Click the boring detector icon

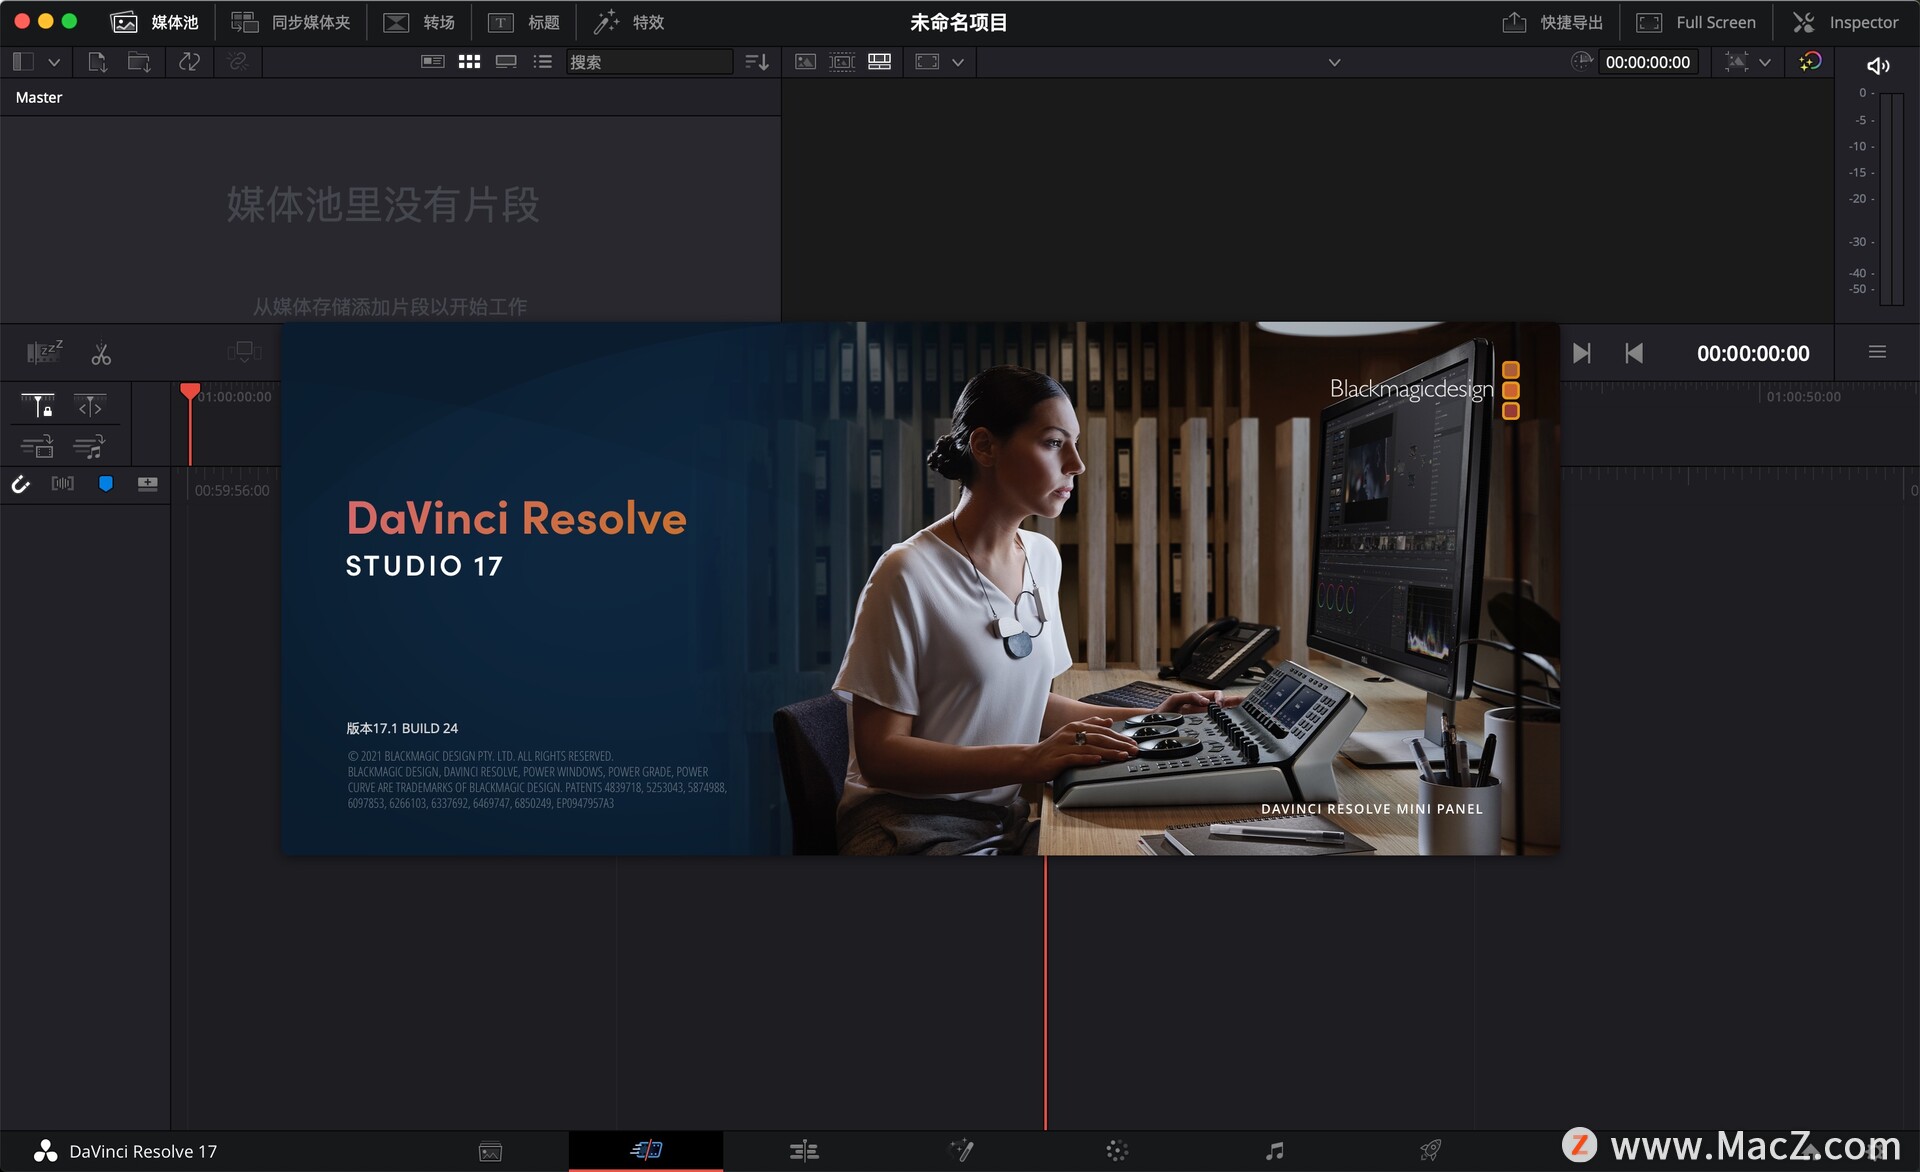(44, 352)
